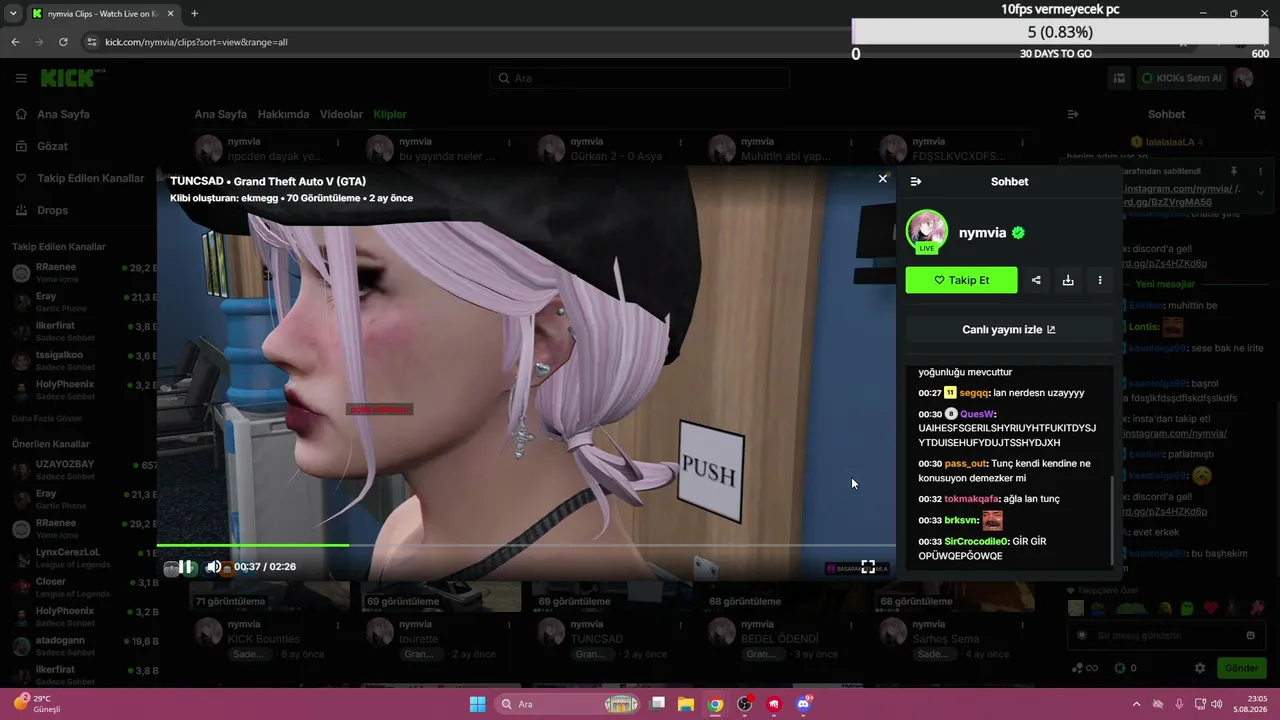
Task: Click the clip chat panel scrollbar
Action: [x=1111, y=520]
